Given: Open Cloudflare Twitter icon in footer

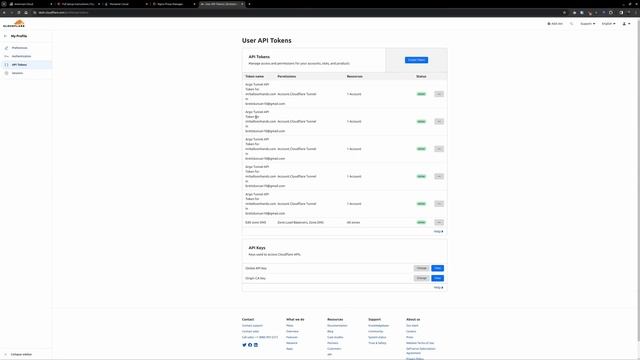Looking at the screenshot, I should click(244, 345).
